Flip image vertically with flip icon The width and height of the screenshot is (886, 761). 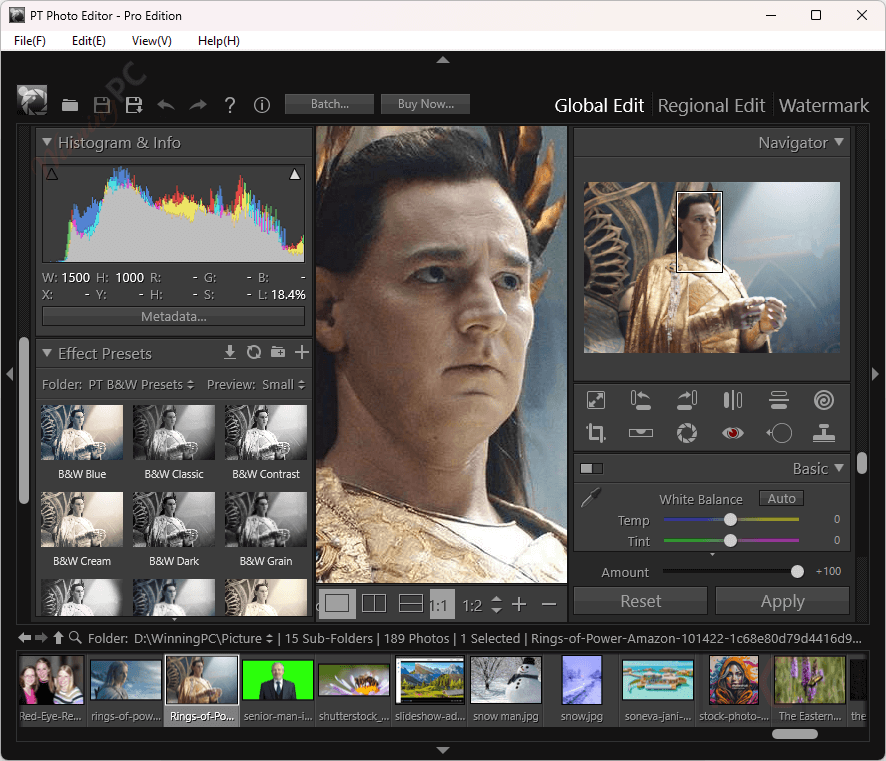pyautogui.click(x=779, y=400)
